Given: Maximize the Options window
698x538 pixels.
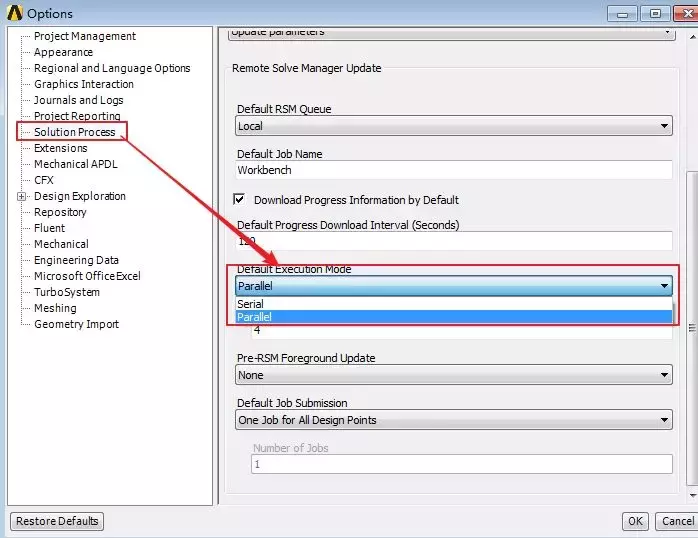Looking at the screenshot, I should (x=655, y=14).
